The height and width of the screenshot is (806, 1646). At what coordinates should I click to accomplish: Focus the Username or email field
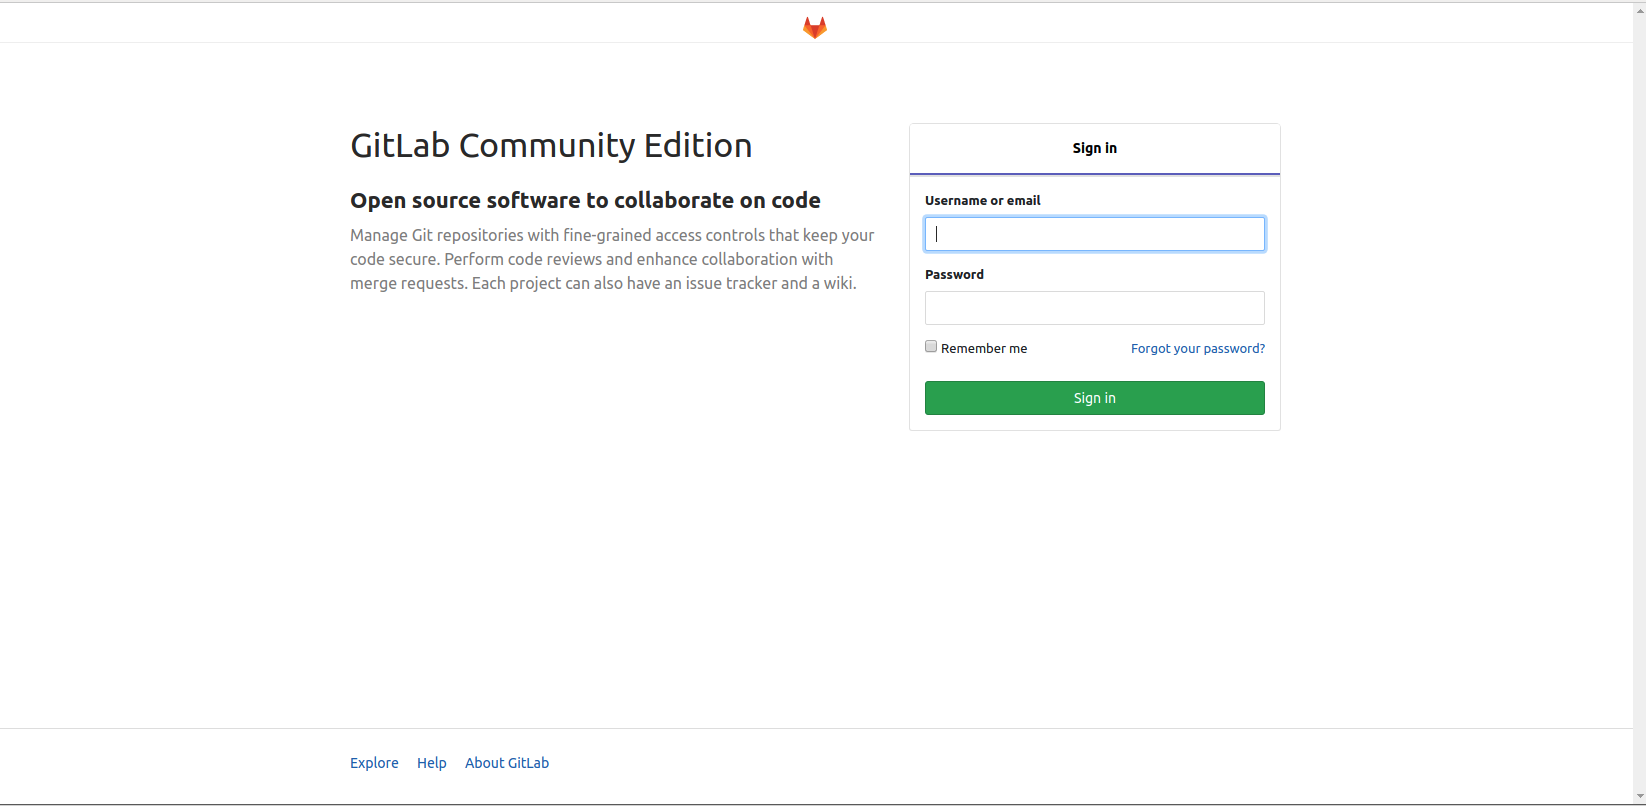(x=1095, y=234)
